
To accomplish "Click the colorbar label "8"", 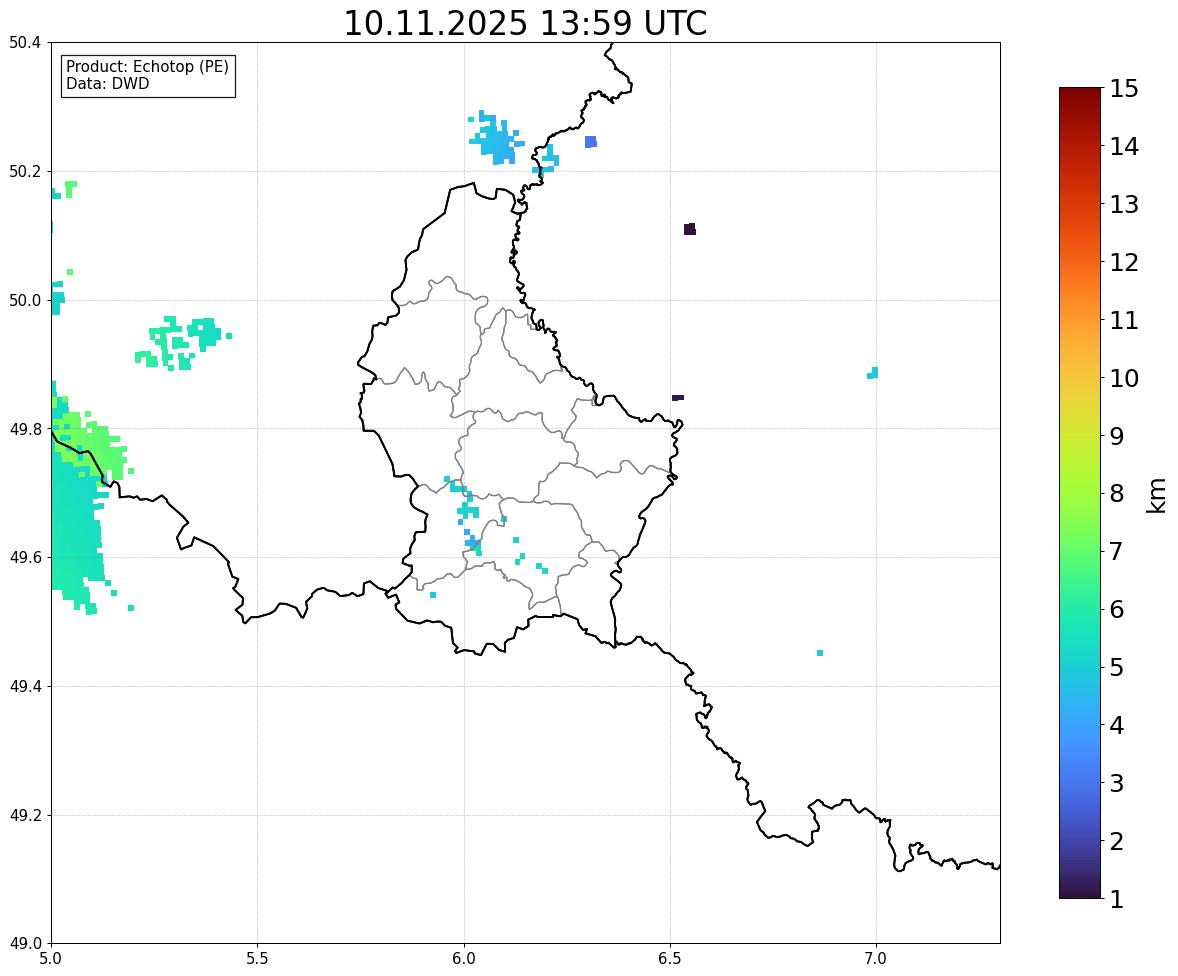I will [x=1117, y=494].
